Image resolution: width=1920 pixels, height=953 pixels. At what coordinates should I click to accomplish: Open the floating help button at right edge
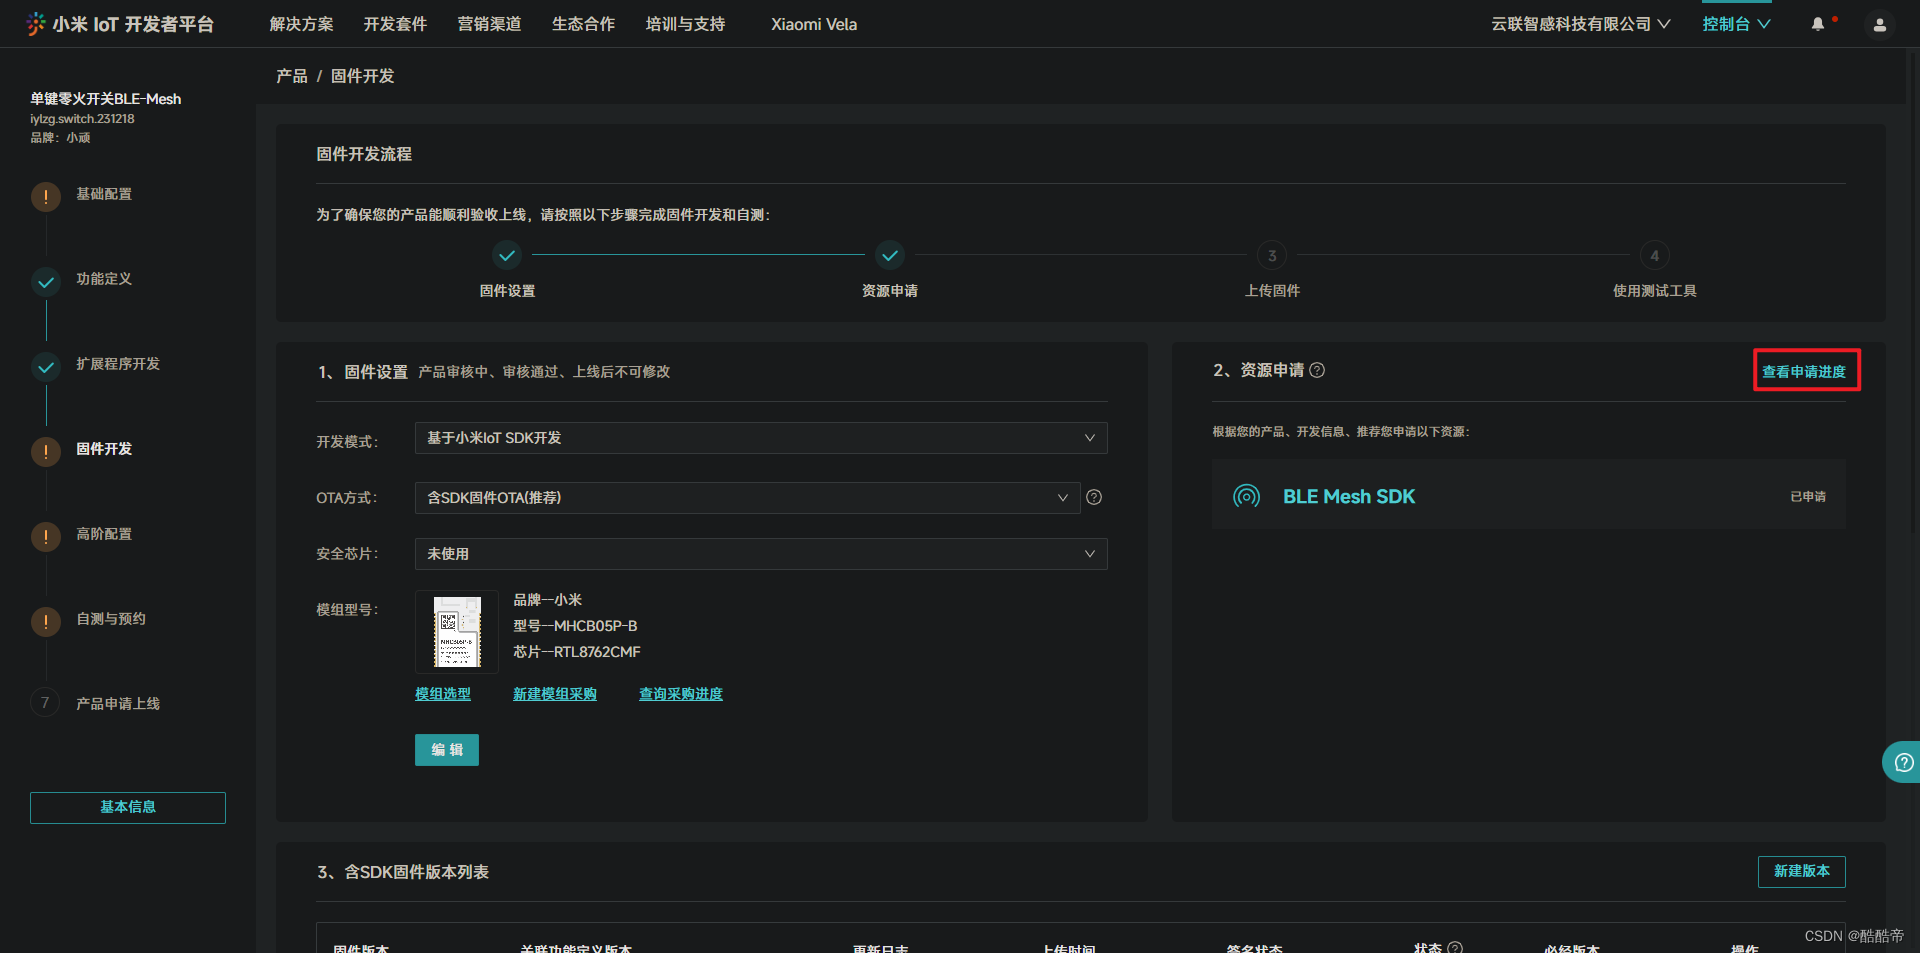pyautogui.click(x=1901, y=762)
